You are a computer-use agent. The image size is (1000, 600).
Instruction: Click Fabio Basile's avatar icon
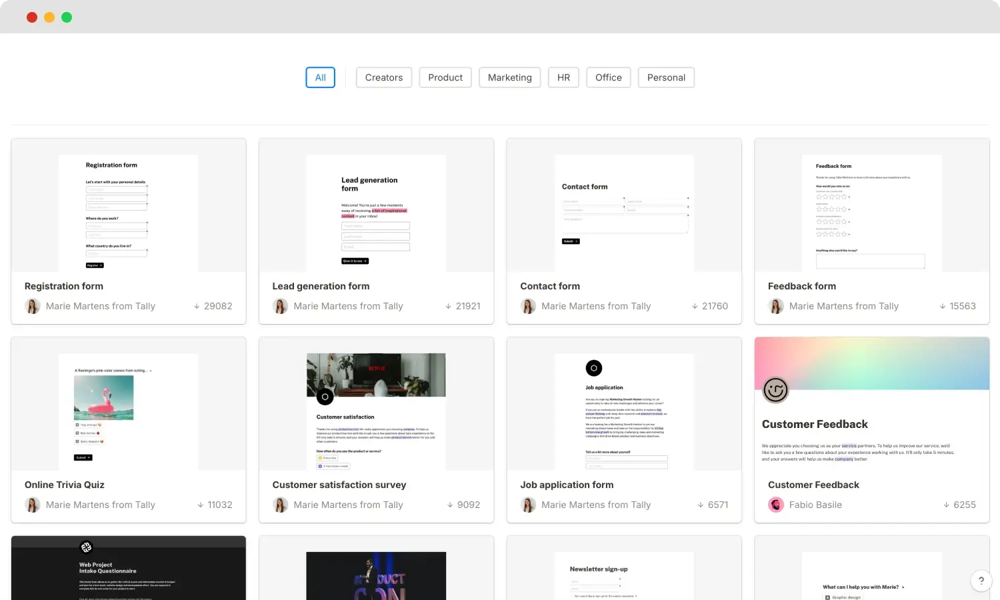pyautogui.click(x=776, y=505)
